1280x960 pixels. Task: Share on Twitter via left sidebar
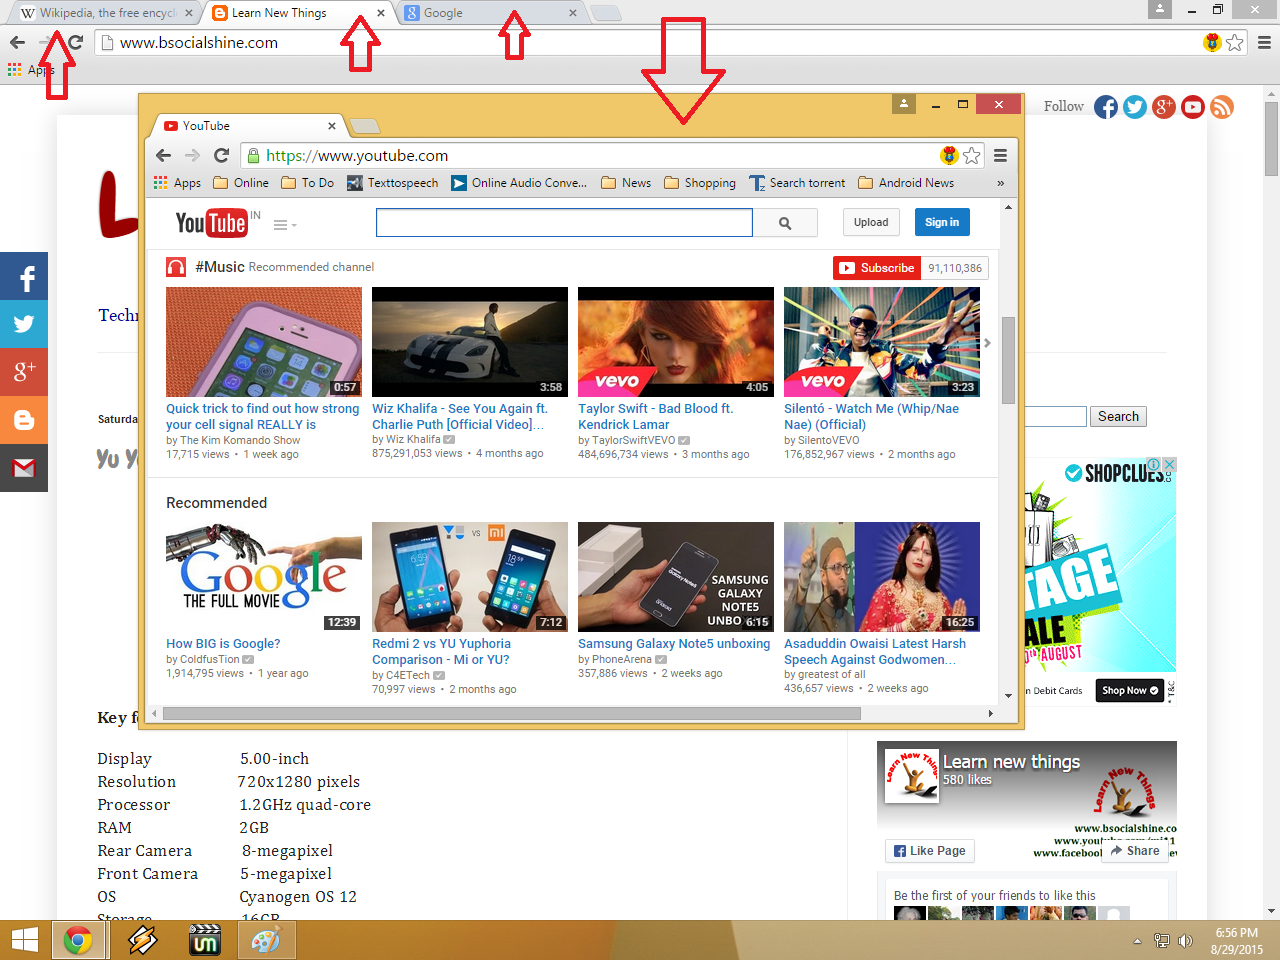pyautogui.click(x=24, y=324)
